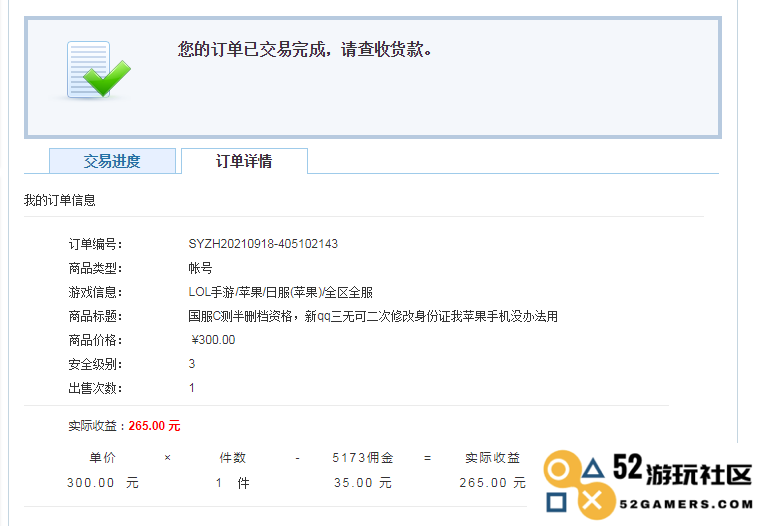The image size is (764, 526).
Task: Click the 出售次数 label
Action: click(x=95, y=388)
